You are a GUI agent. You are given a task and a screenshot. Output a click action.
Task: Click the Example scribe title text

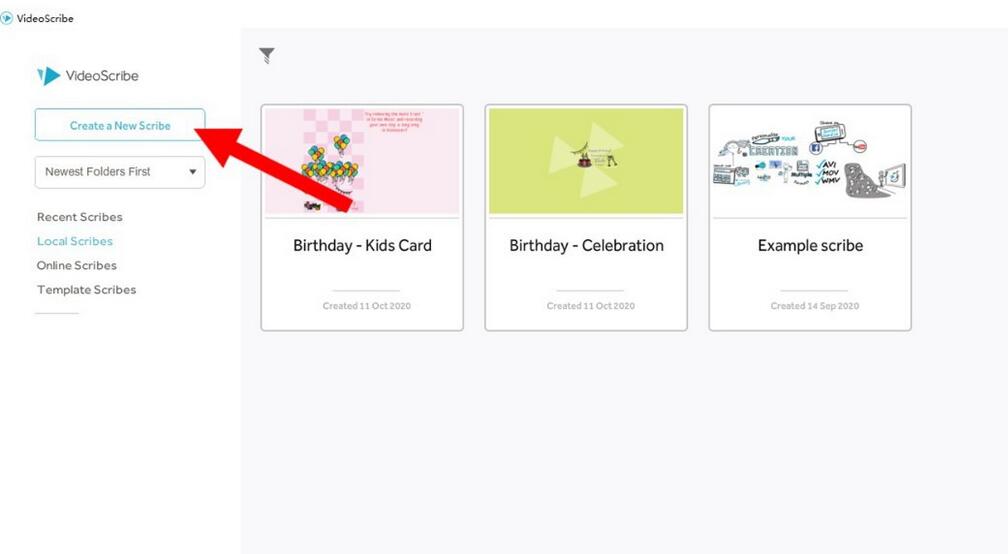[810, 246]
